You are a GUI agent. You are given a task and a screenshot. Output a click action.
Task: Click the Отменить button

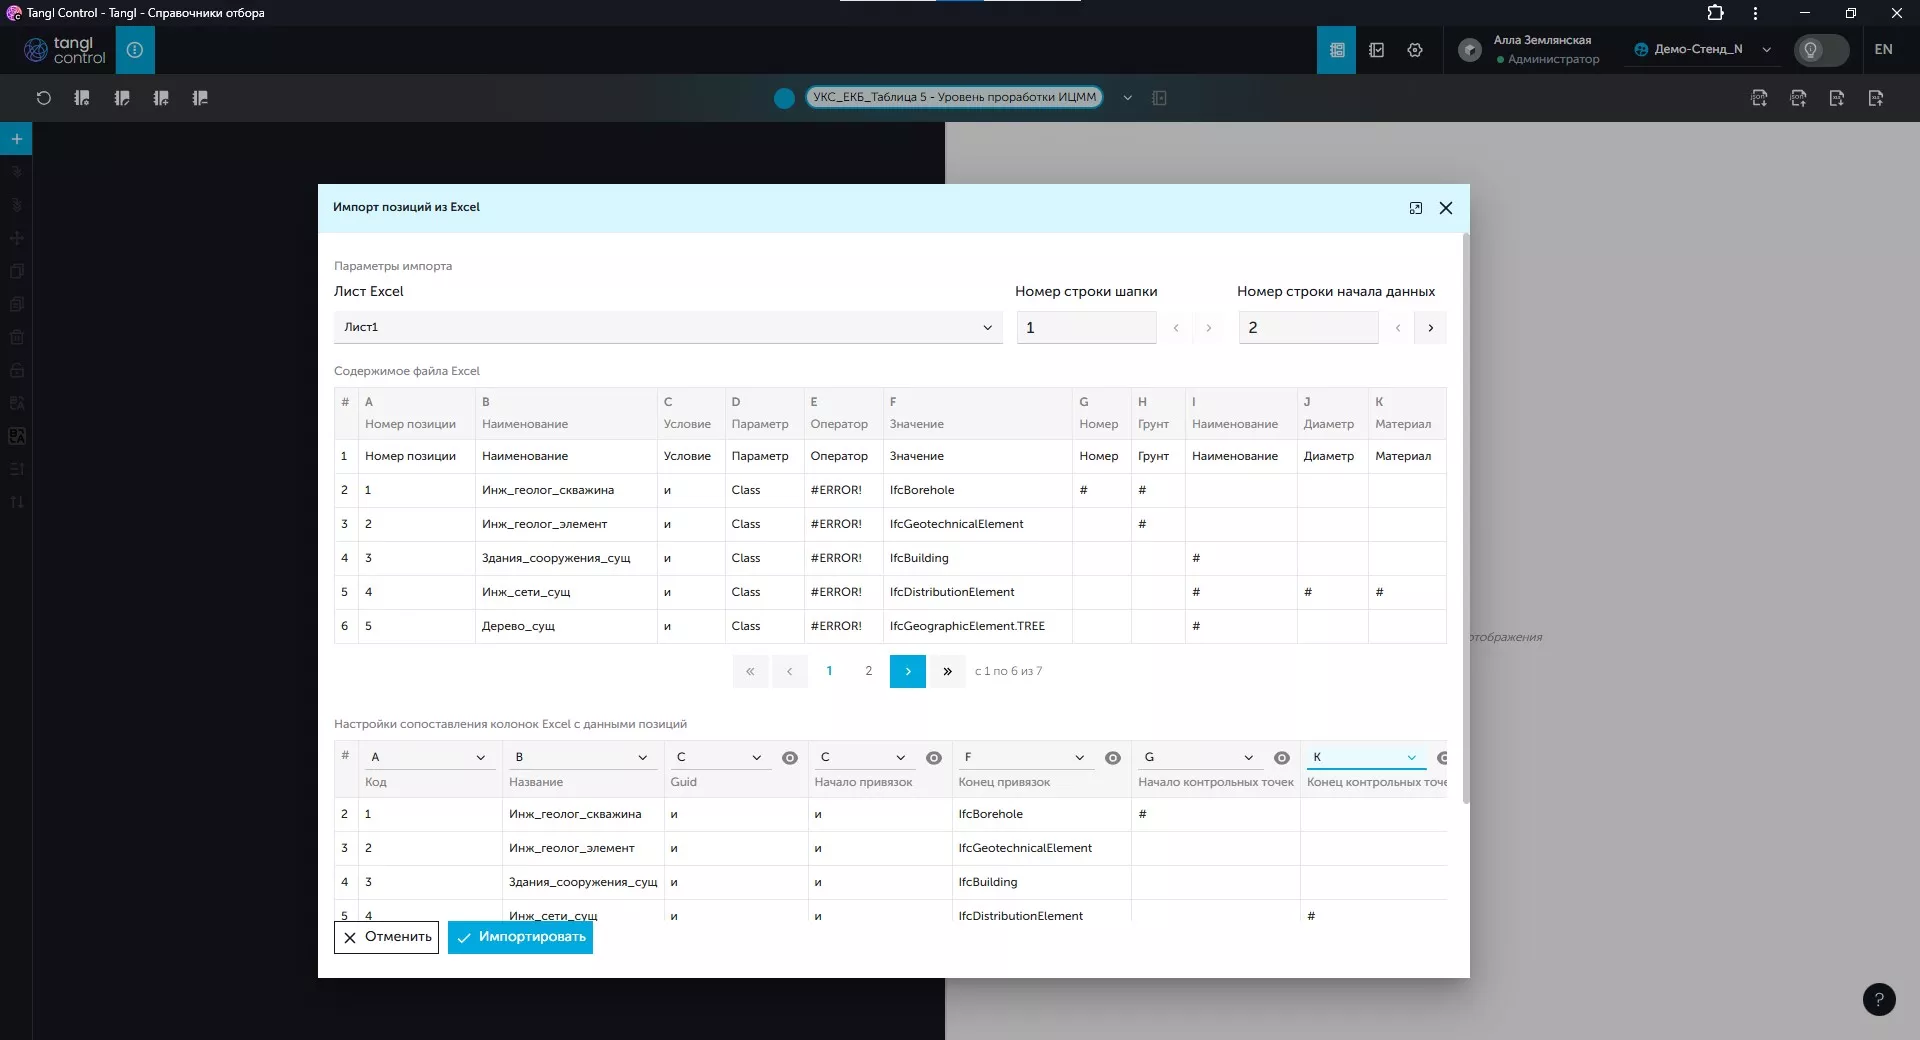(386, 937)
